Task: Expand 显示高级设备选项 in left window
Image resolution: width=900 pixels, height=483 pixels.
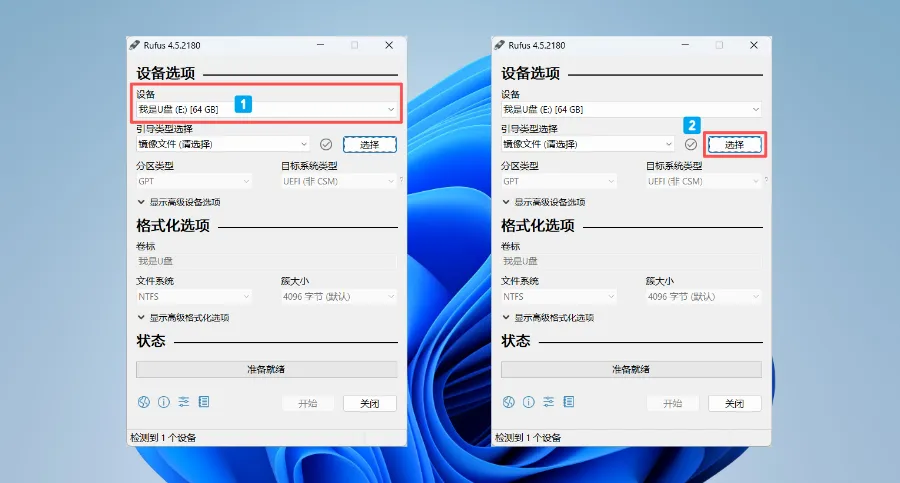Action: pos(179,202)
